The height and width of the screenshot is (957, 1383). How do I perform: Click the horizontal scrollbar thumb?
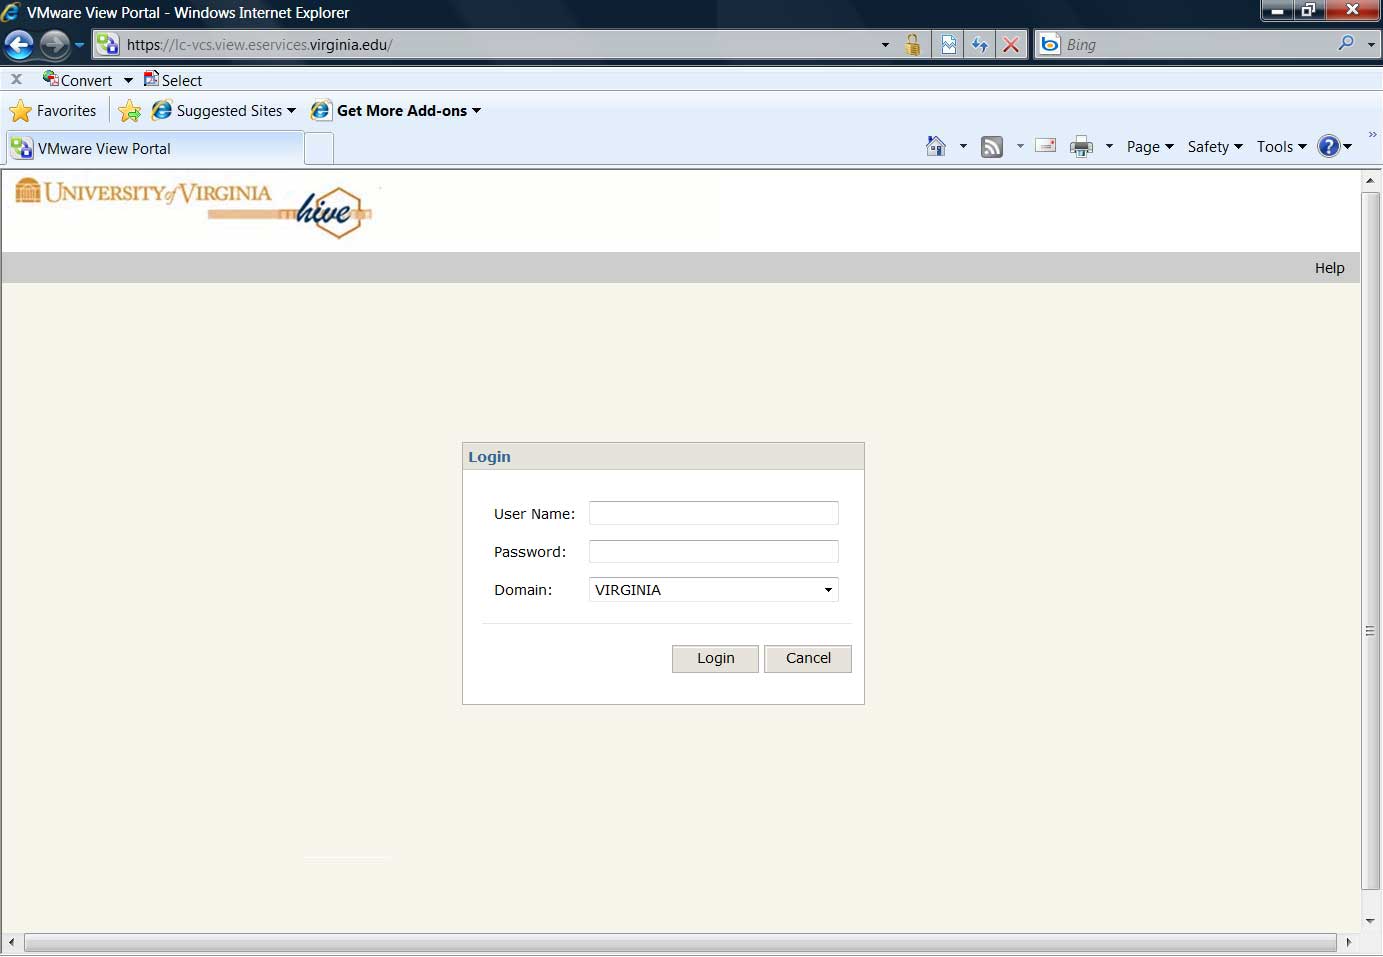(680, 942)
